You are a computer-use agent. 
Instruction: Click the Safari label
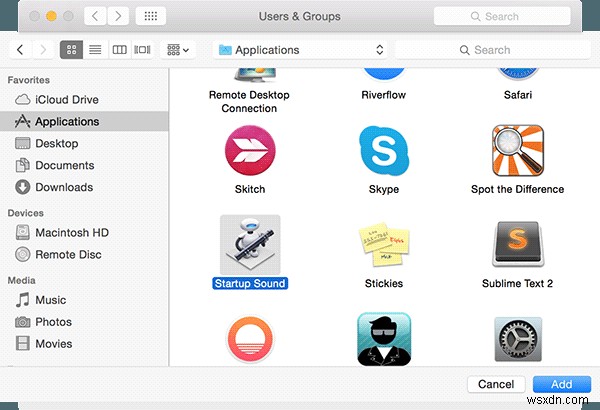click(x=518, y=95)
